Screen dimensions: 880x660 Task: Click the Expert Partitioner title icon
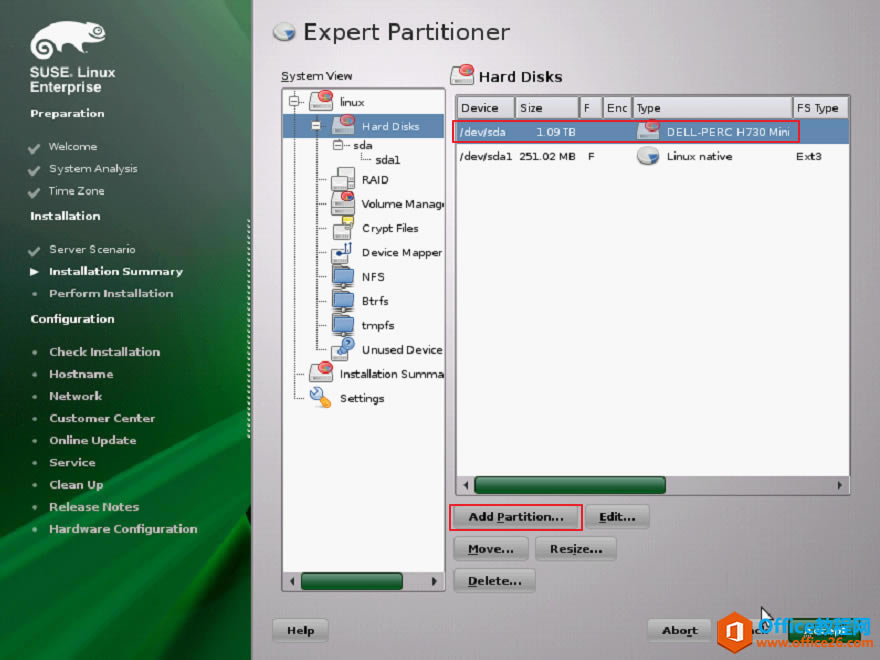[285, 32]
